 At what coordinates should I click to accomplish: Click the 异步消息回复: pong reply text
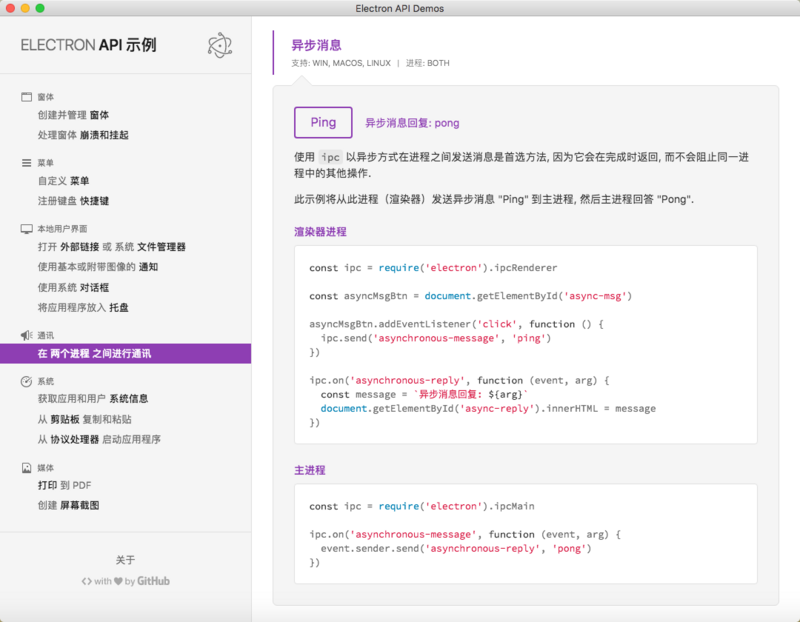pos(412,123)
